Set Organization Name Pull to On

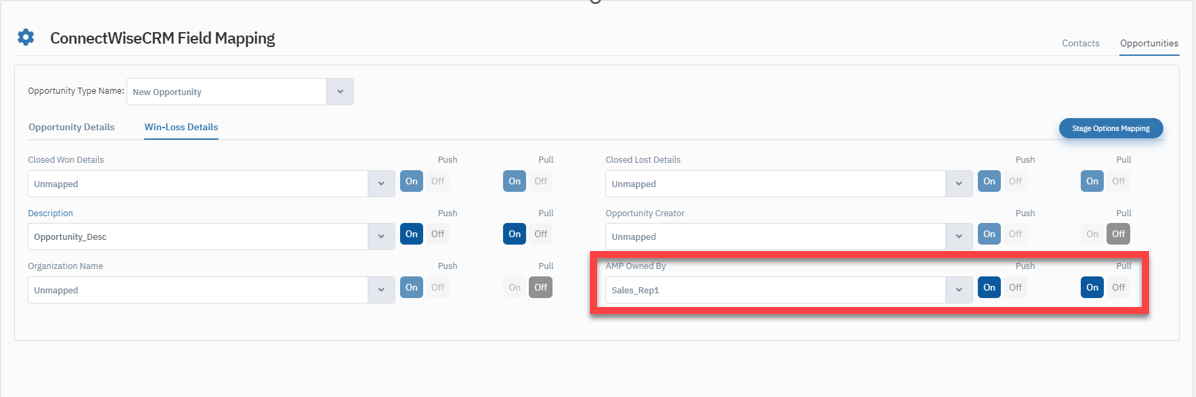pos(515,287)
